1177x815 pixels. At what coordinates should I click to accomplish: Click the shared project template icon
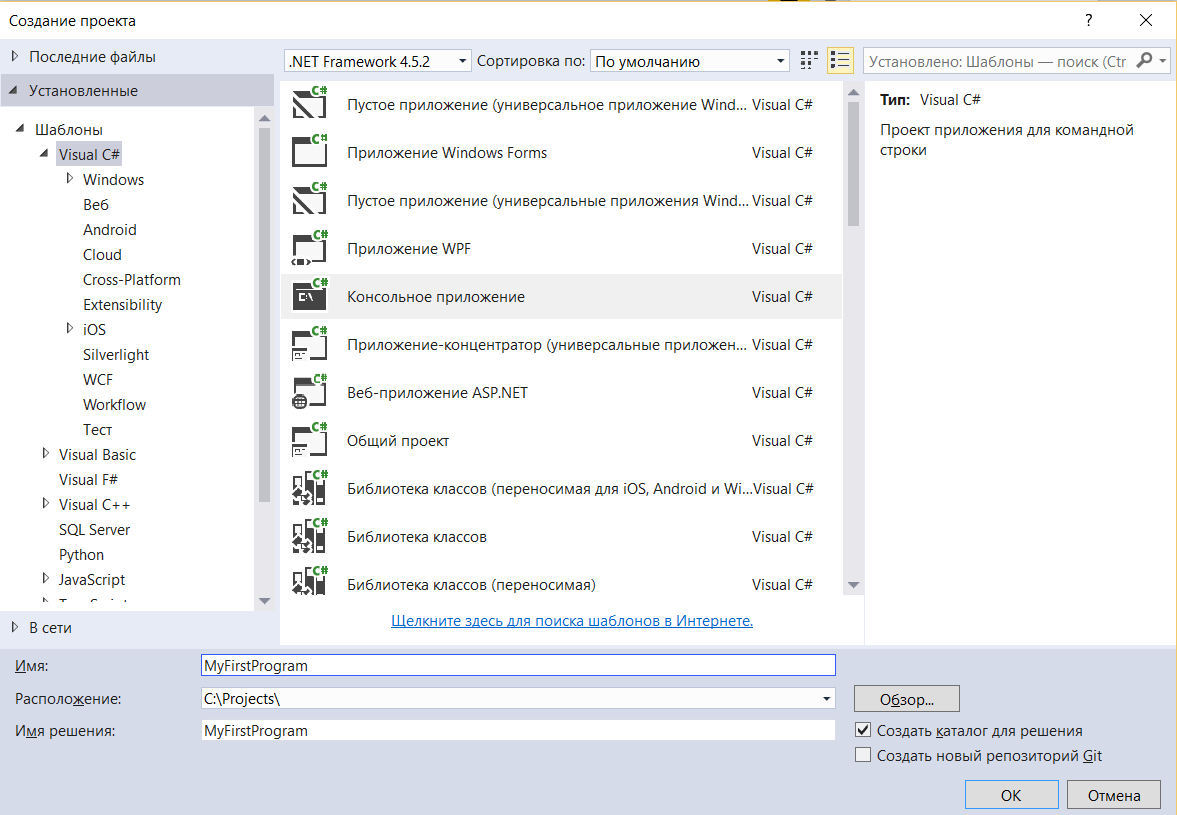point(309,441)
